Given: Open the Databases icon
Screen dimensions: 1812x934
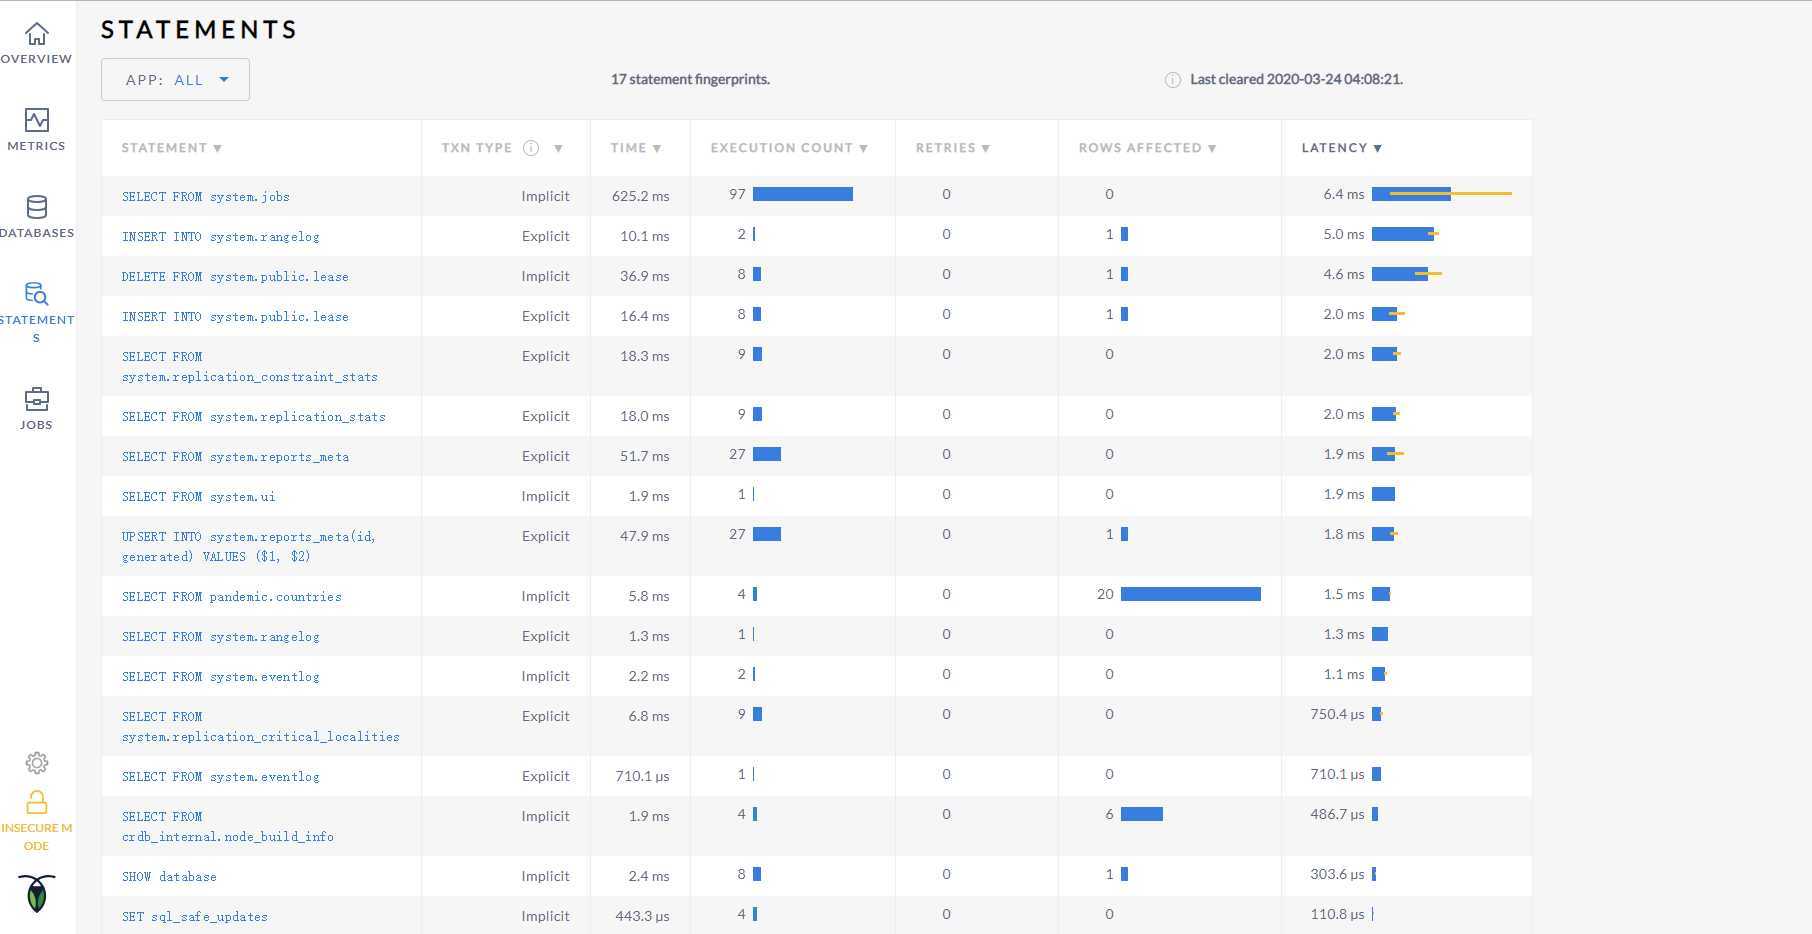Looking at the screenshot, I should [37, 207].
